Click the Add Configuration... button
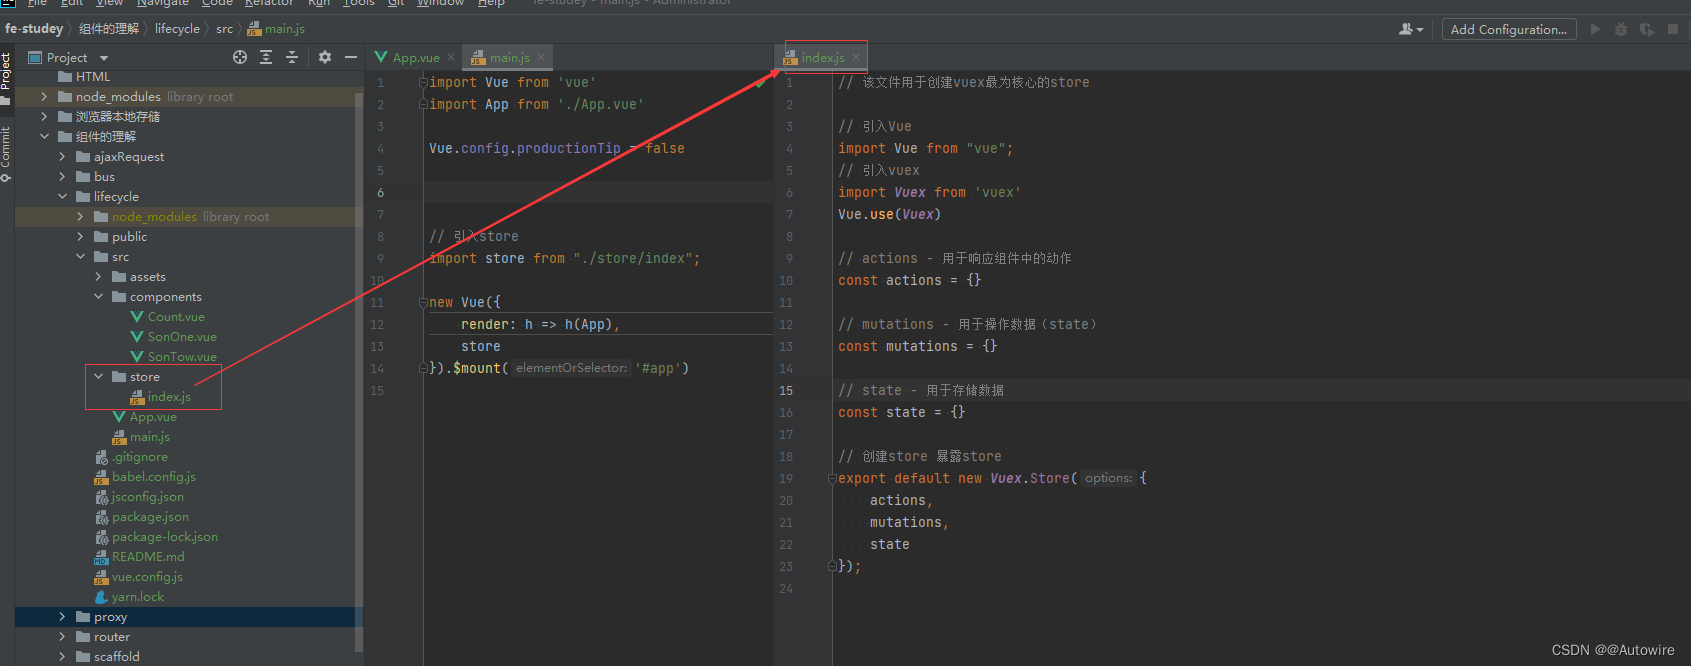Screen dimensions: 1691x666 [1509, 29]
